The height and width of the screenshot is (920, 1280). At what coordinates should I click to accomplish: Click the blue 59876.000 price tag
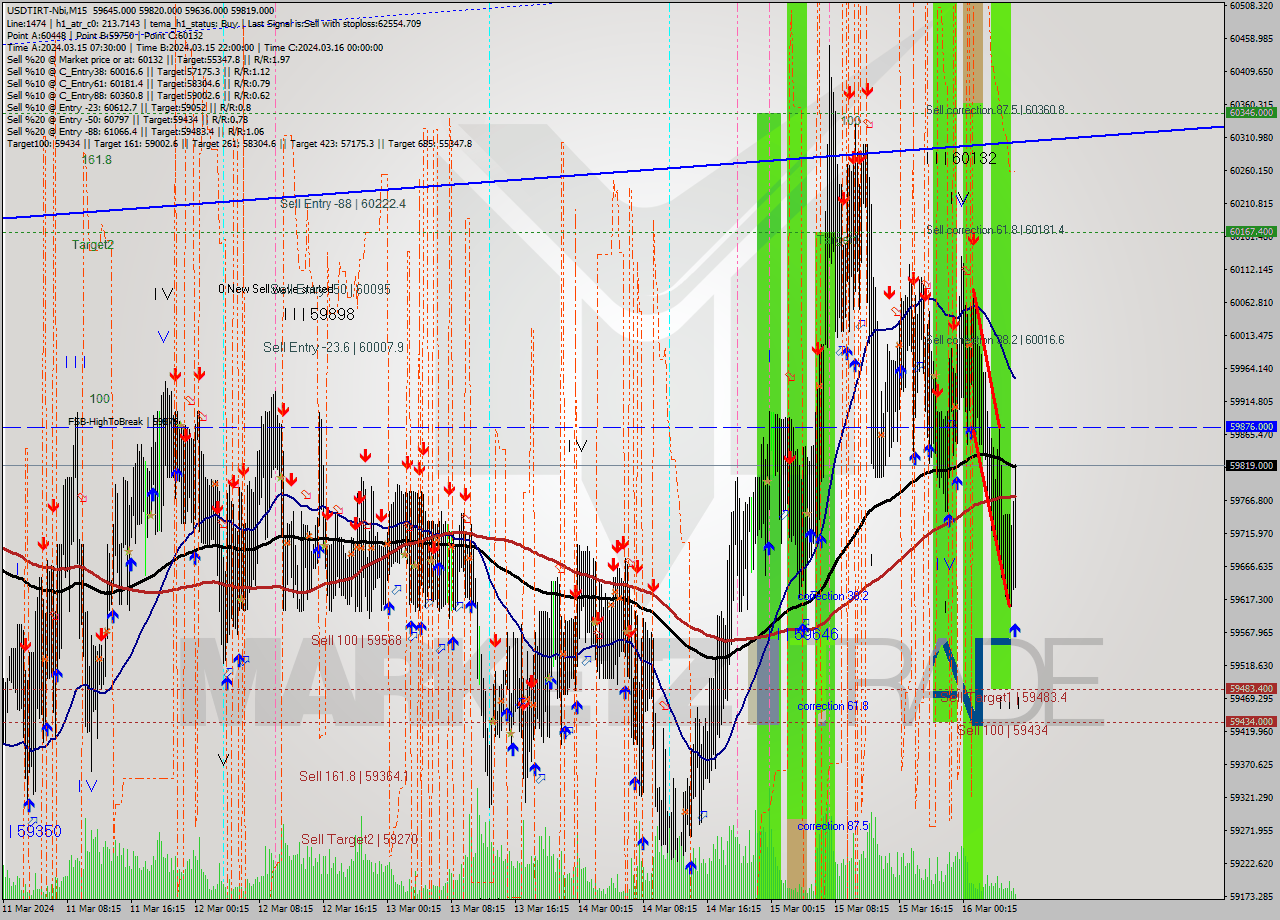(1251, 427)
